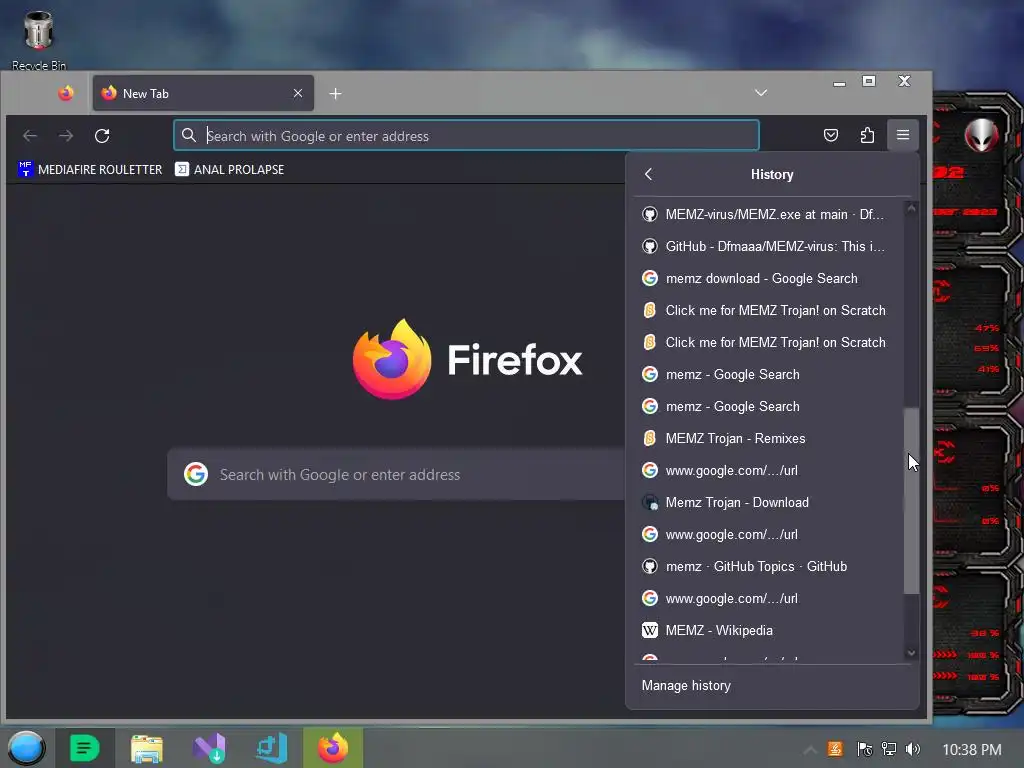Open memz download - Google Search history entry
1024x768 pixels.
pyautogui.click(x=768, y=278)
